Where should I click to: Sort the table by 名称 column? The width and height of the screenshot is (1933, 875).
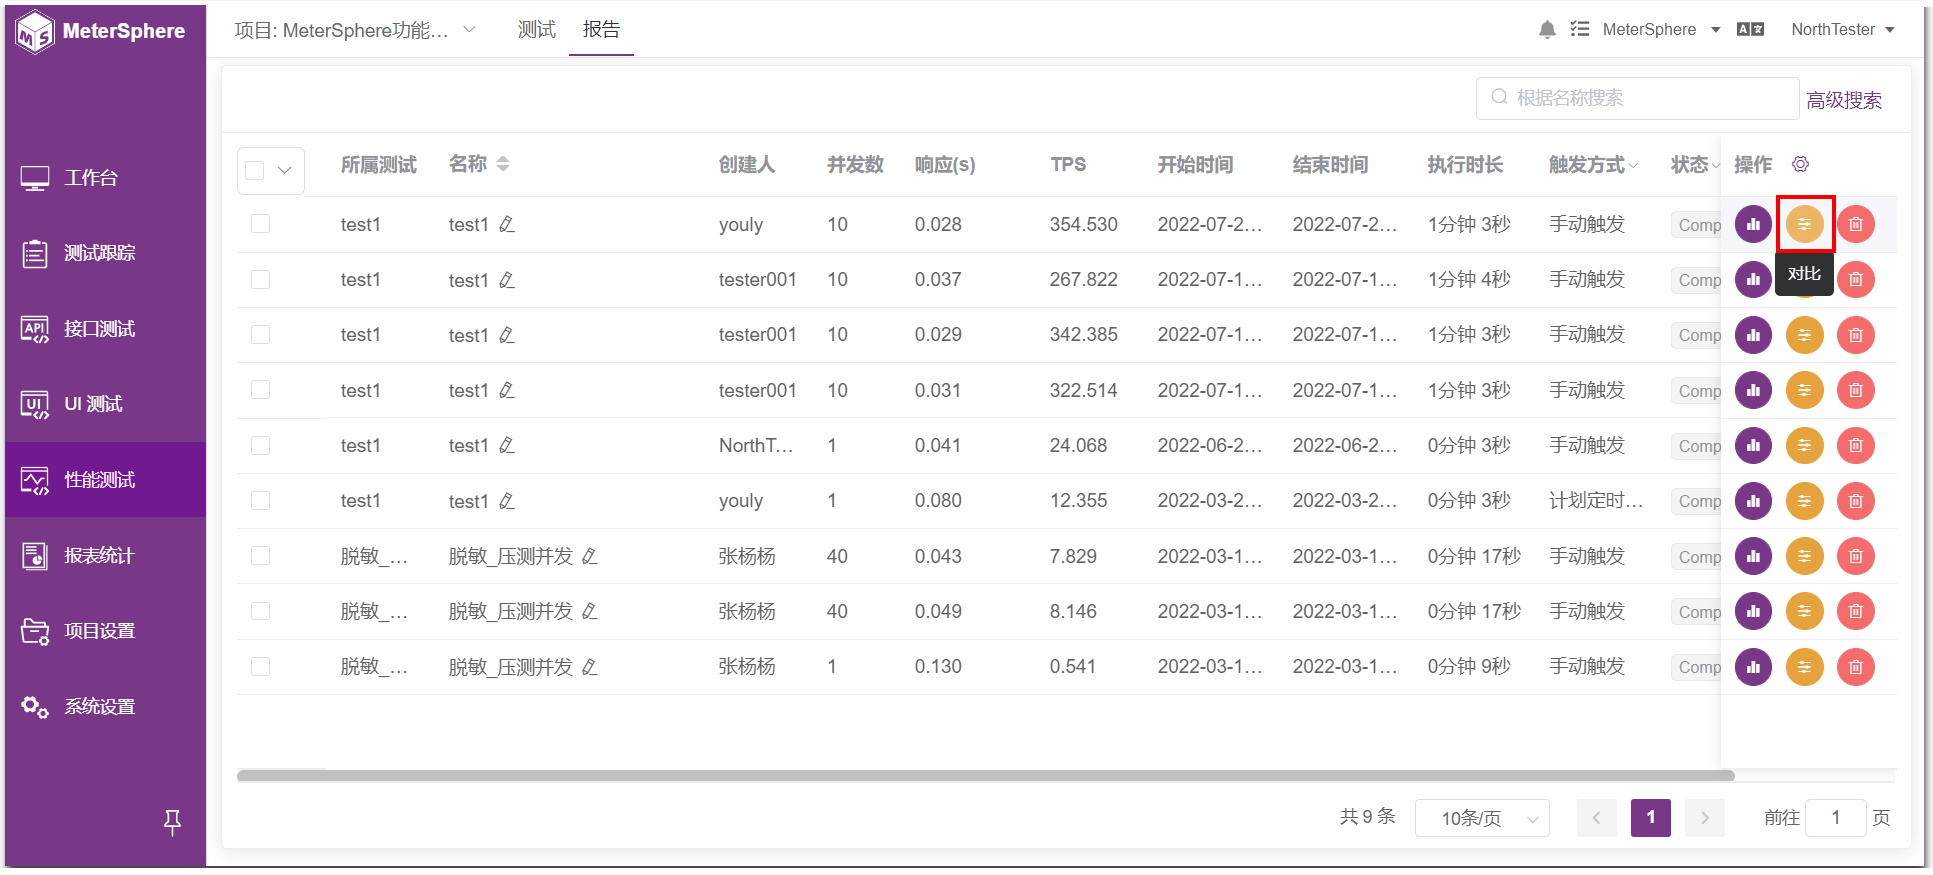click(503, 164)
